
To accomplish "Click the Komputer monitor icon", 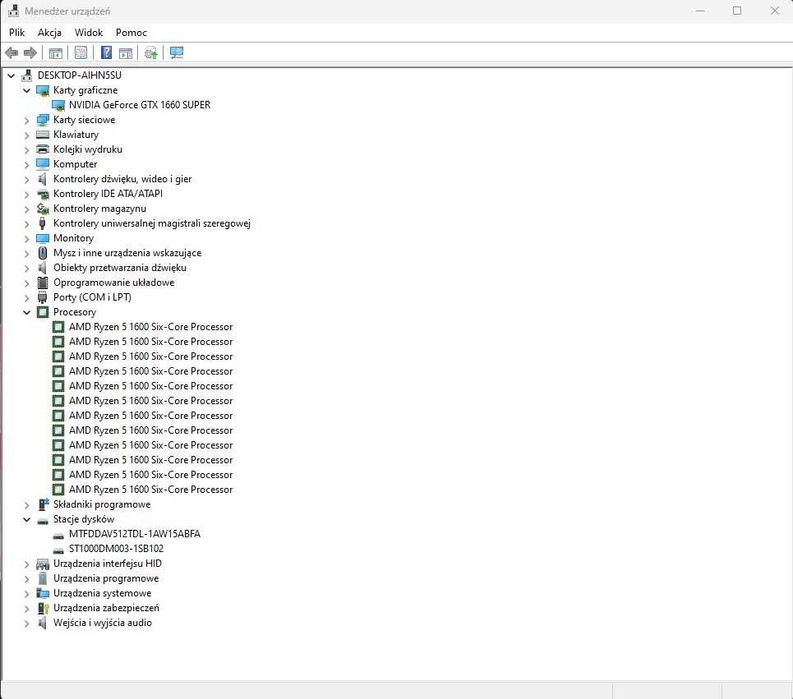I will [x=42, y=164].
